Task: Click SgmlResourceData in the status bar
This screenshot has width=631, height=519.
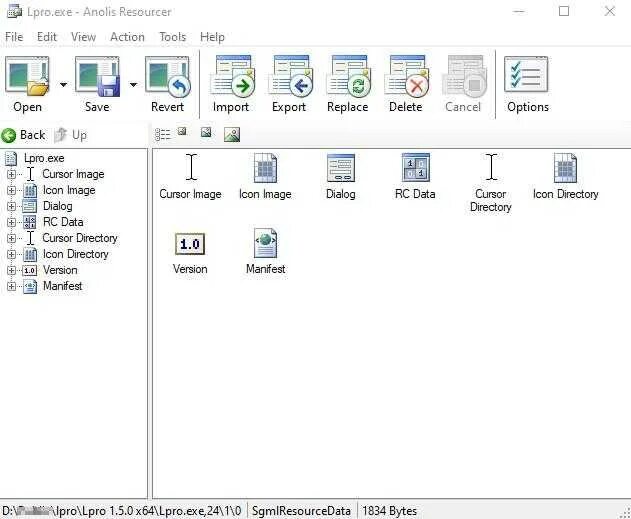Action: (301, 511)
